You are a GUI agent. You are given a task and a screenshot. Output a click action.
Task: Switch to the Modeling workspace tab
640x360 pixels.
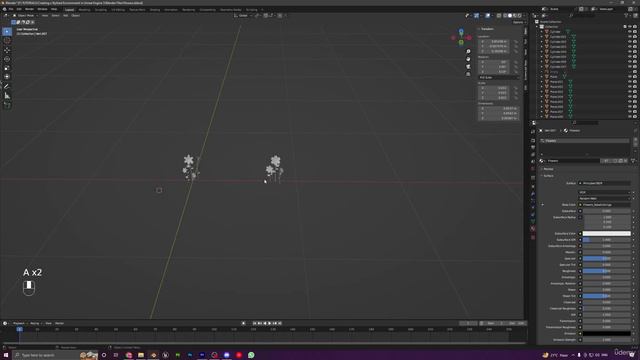84,9
